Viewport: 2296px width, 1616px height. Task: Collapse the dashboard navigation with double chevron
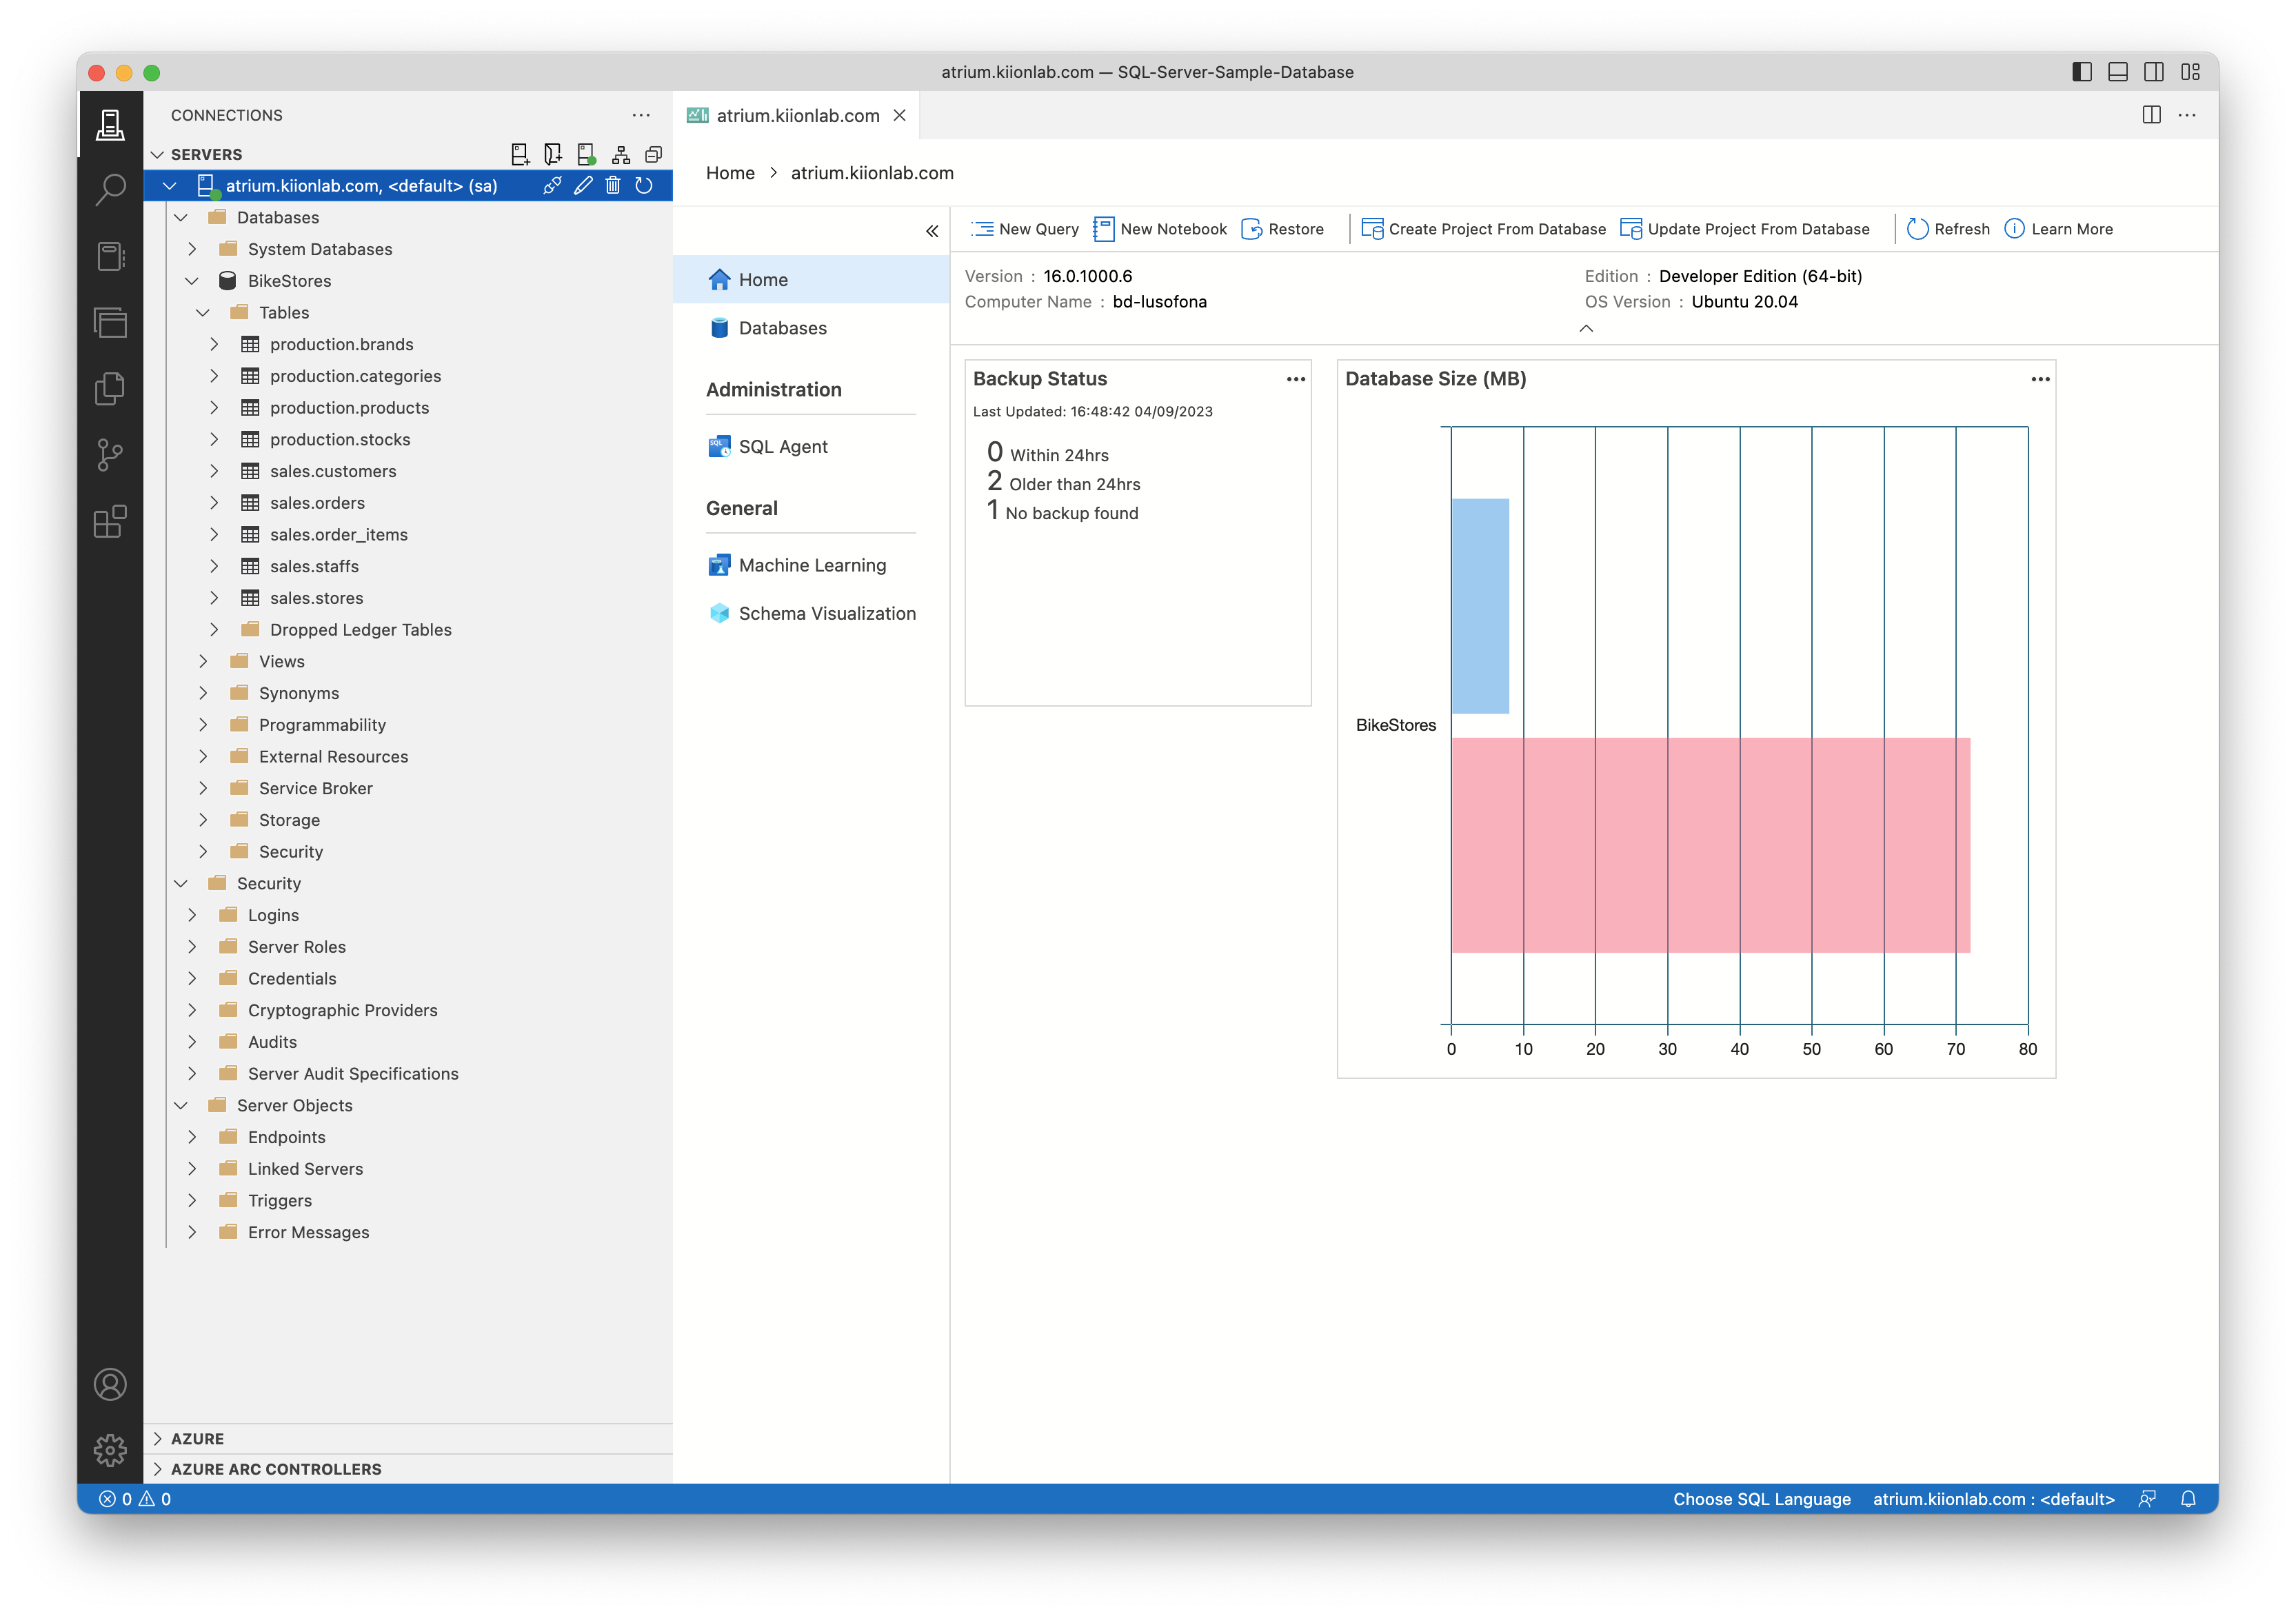tap(932, 231)
